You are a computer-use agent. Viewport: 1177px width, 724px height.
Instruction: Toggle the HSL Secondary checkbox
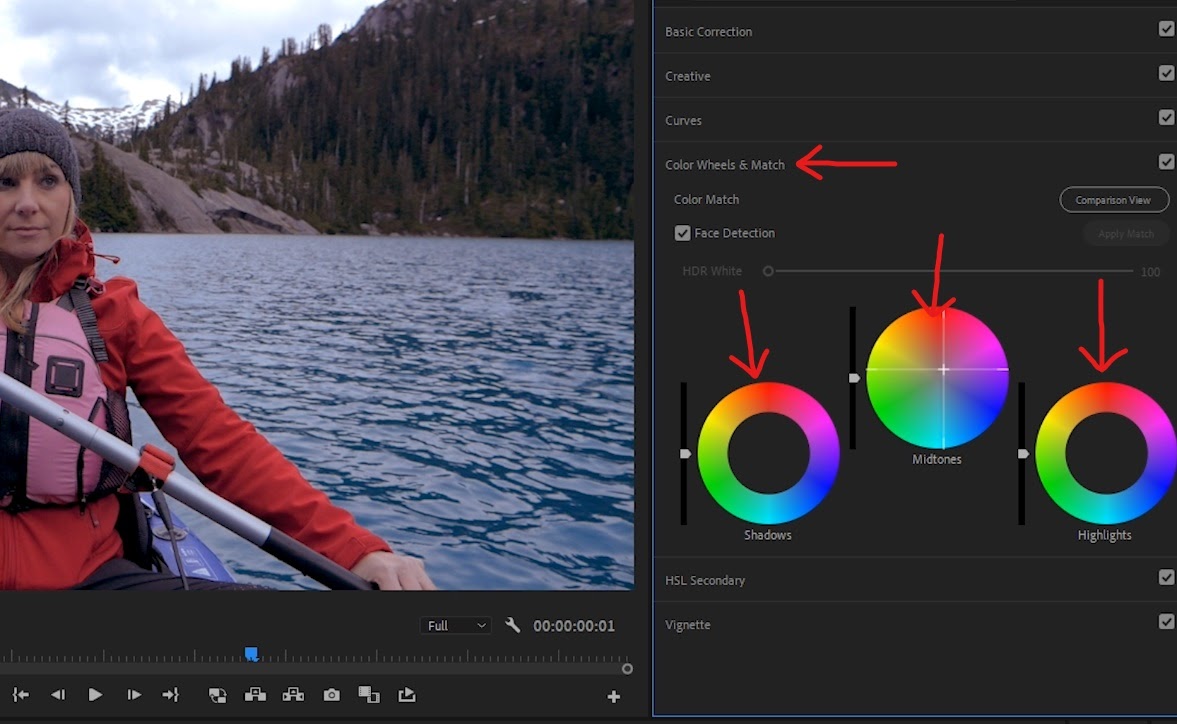[1166, 577]
